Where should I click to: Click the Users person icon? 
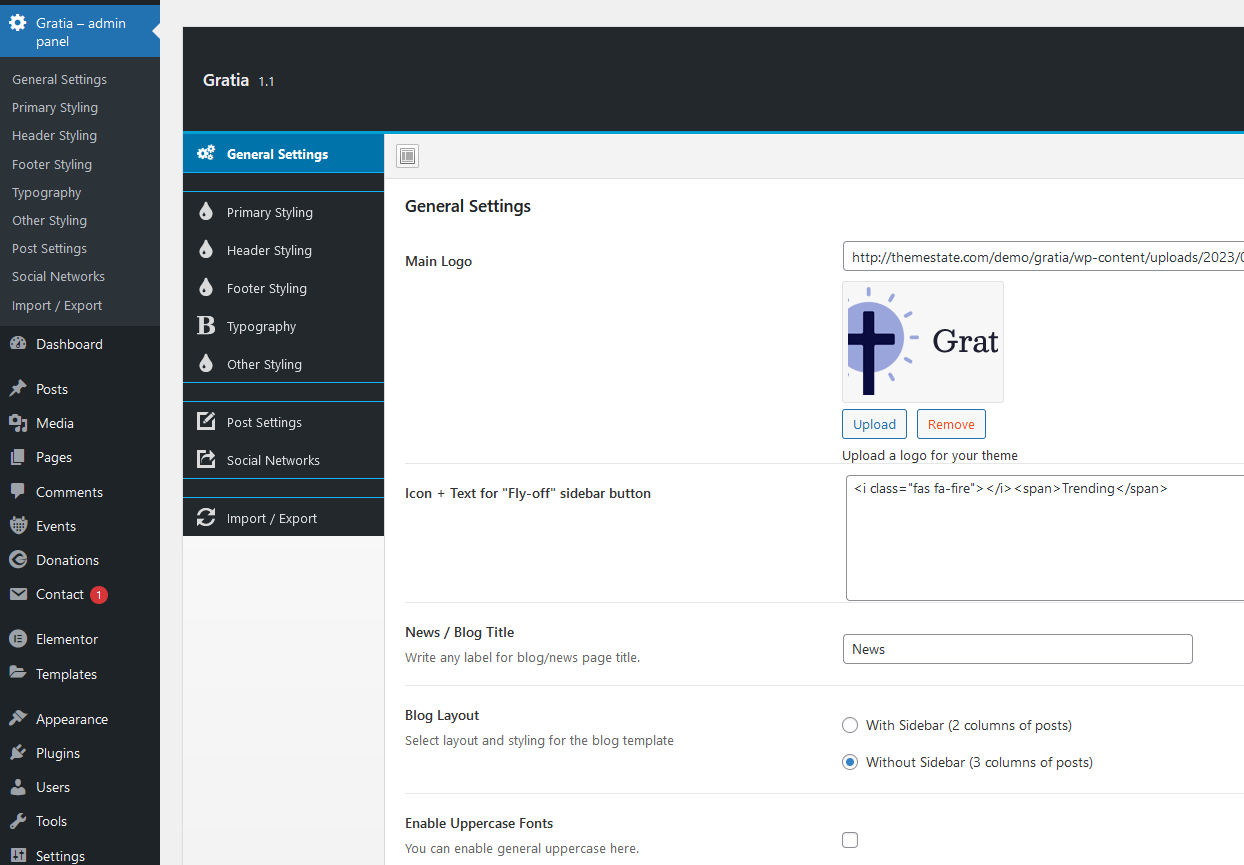pyautogui.click(x=18, y=787)
